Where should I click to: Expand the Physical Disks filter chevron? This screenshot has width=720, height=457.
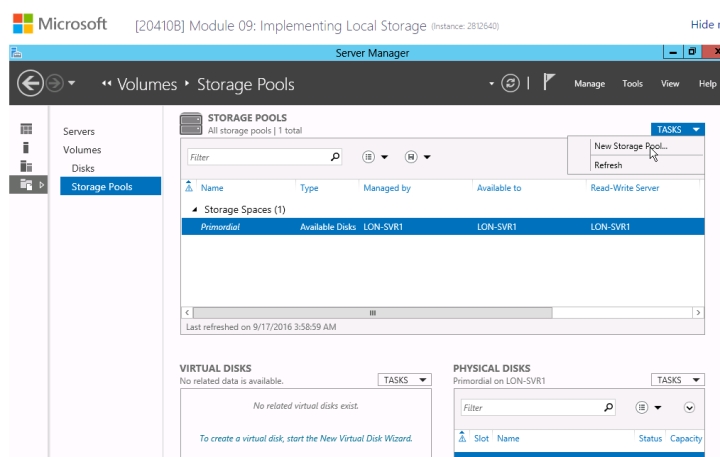pos(689,408)
